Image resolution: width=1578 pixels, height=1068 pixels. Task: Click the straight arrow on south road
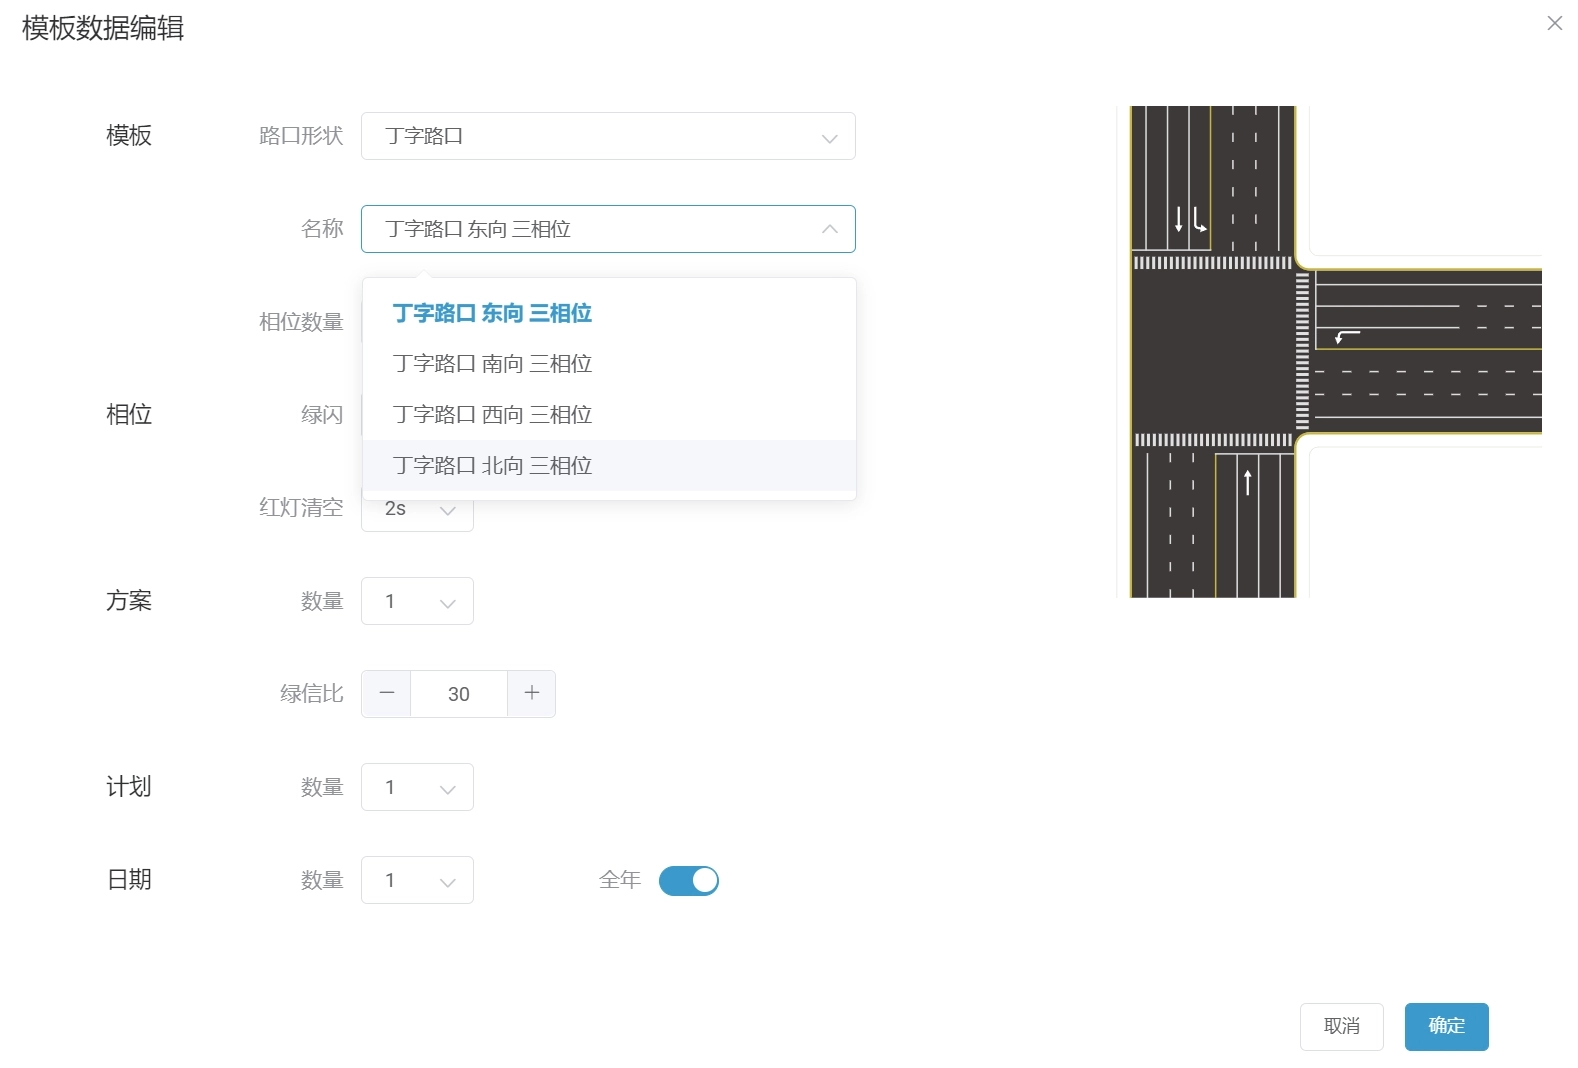click(1247, 481)
